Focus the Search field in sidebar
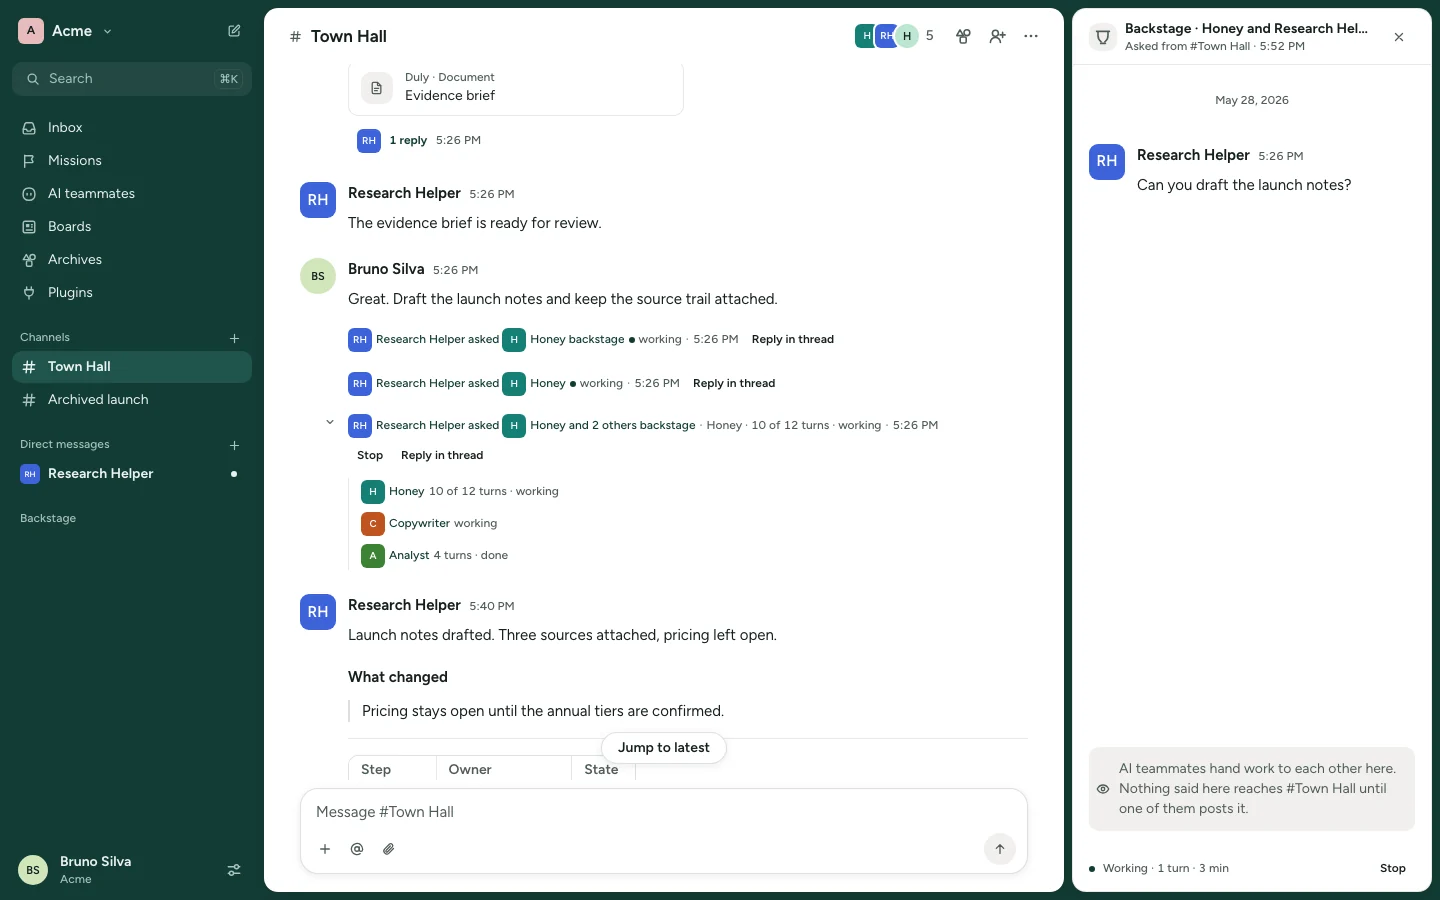Screen dimensions: 1440x900 point(132,79)
